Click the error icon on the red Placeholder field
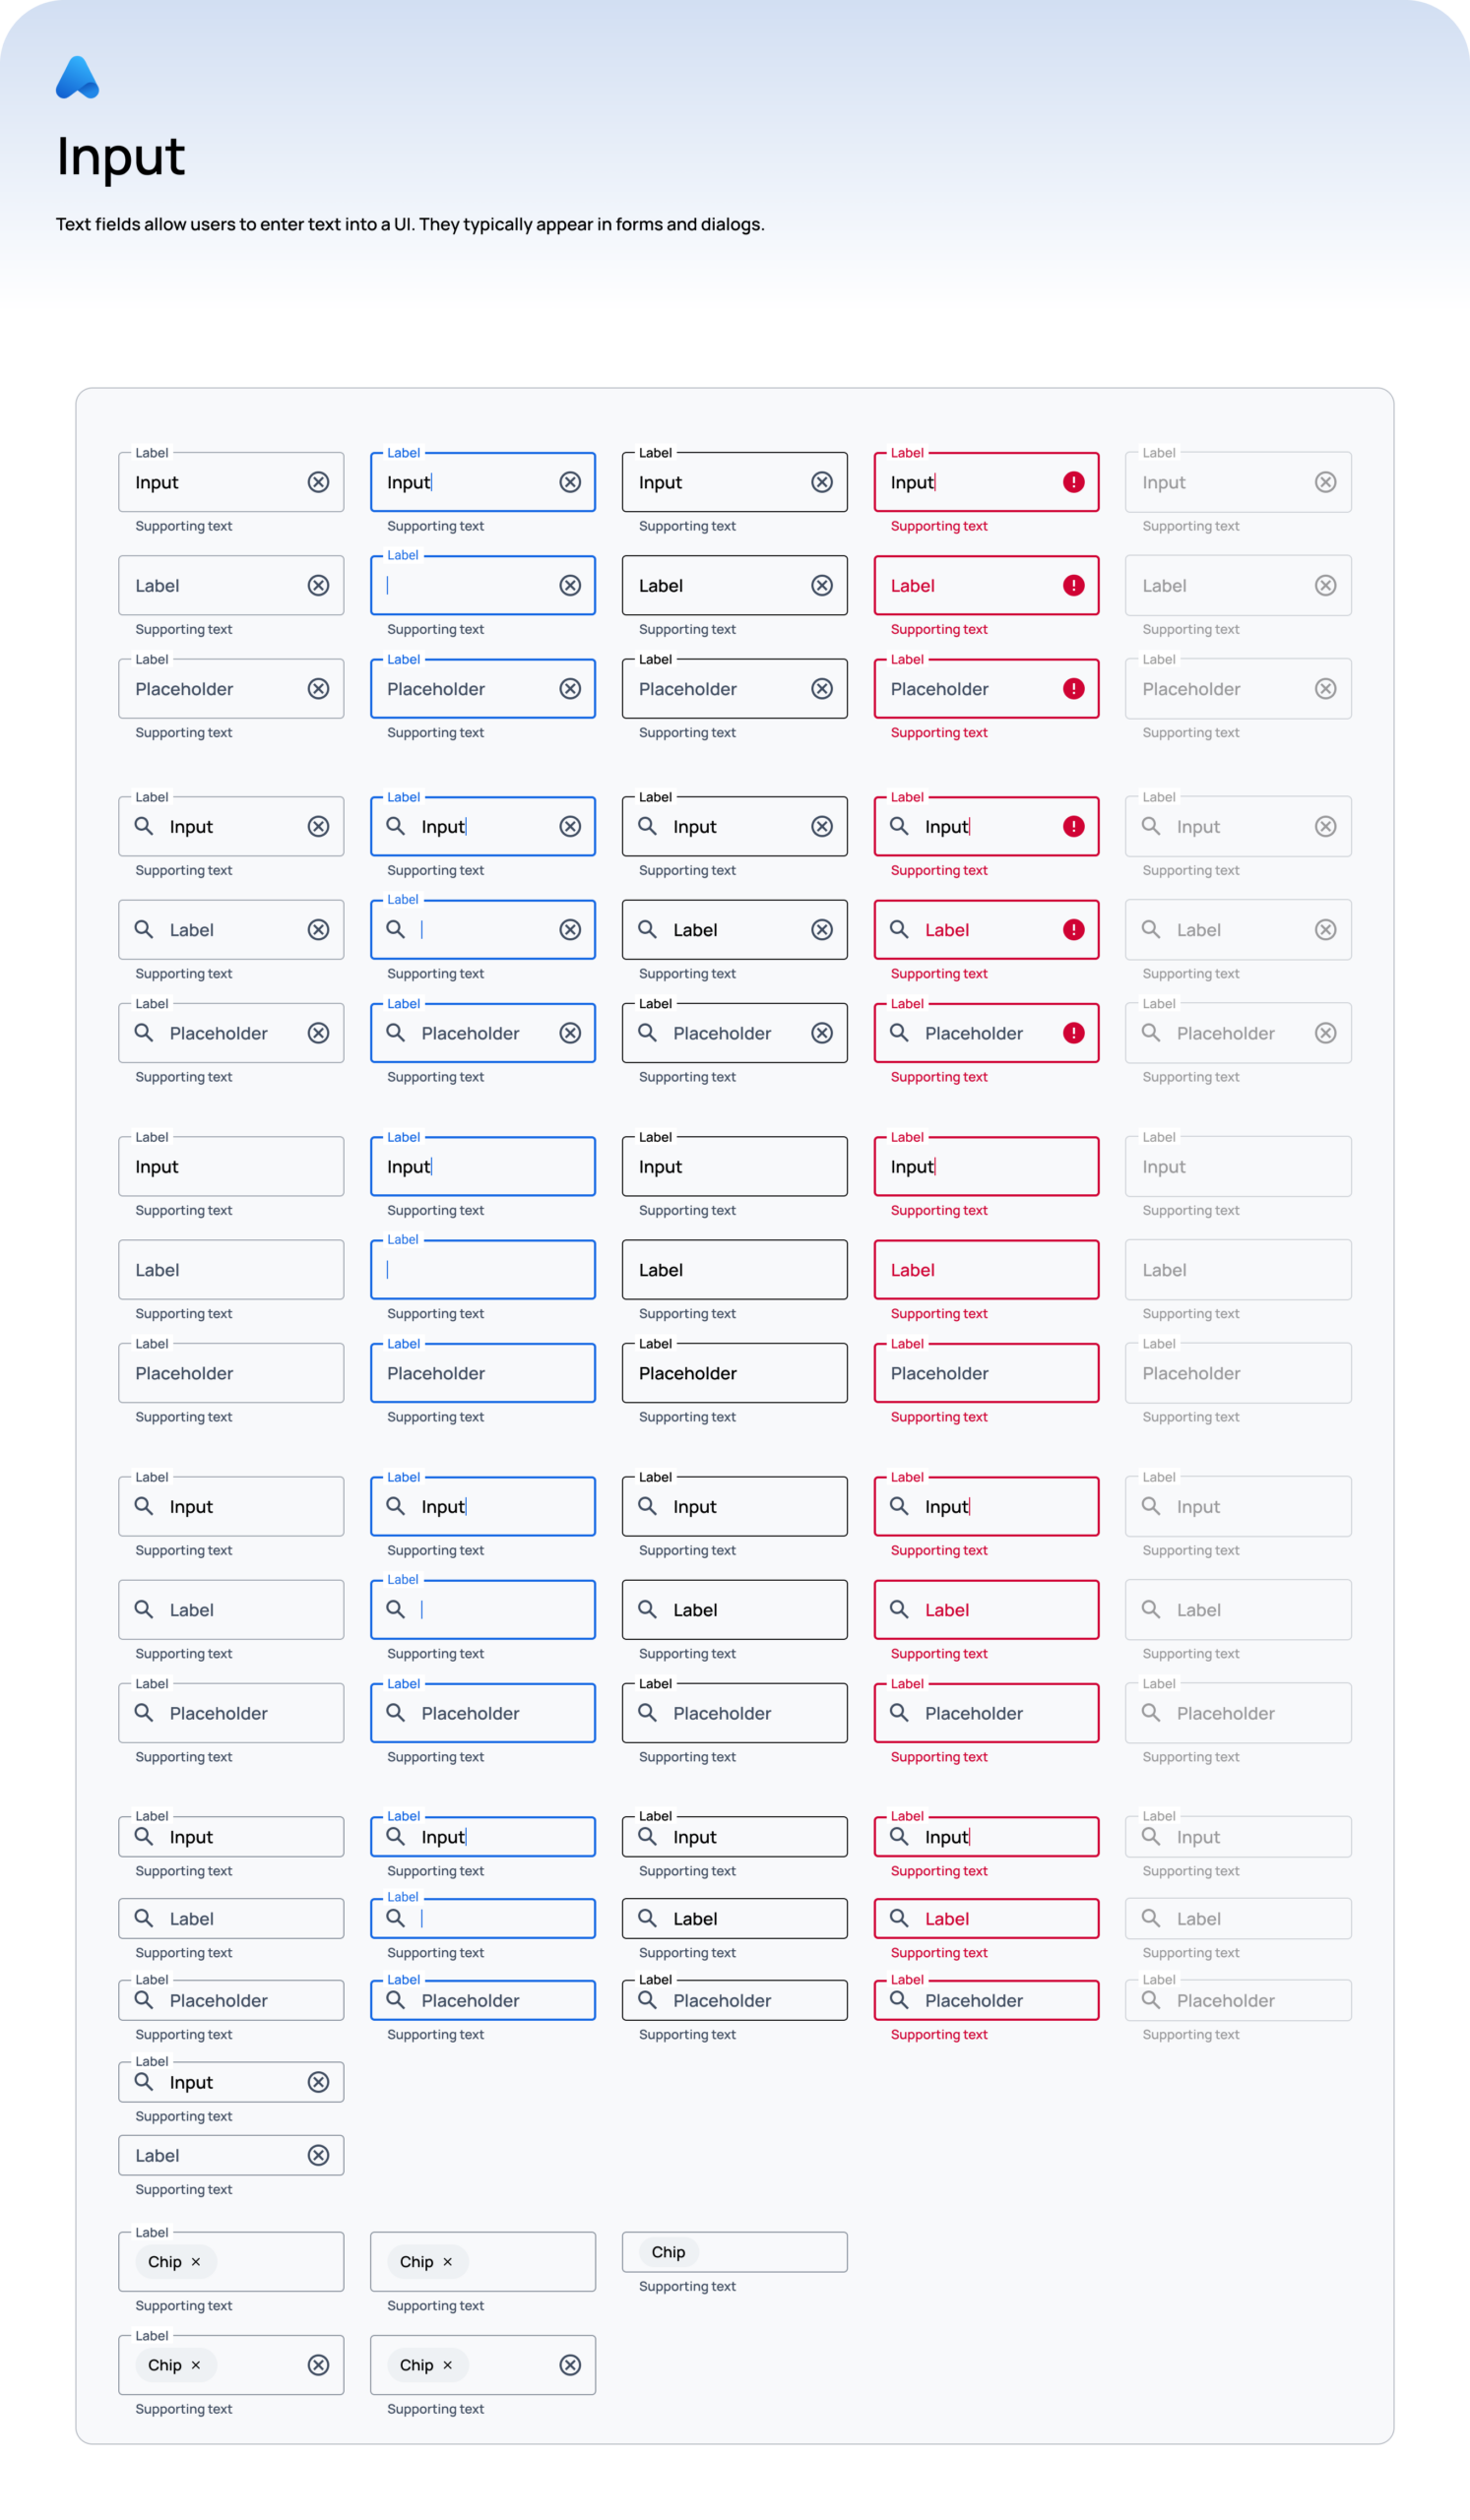Screen dimensions: 1470x2520 point(1073,688)
